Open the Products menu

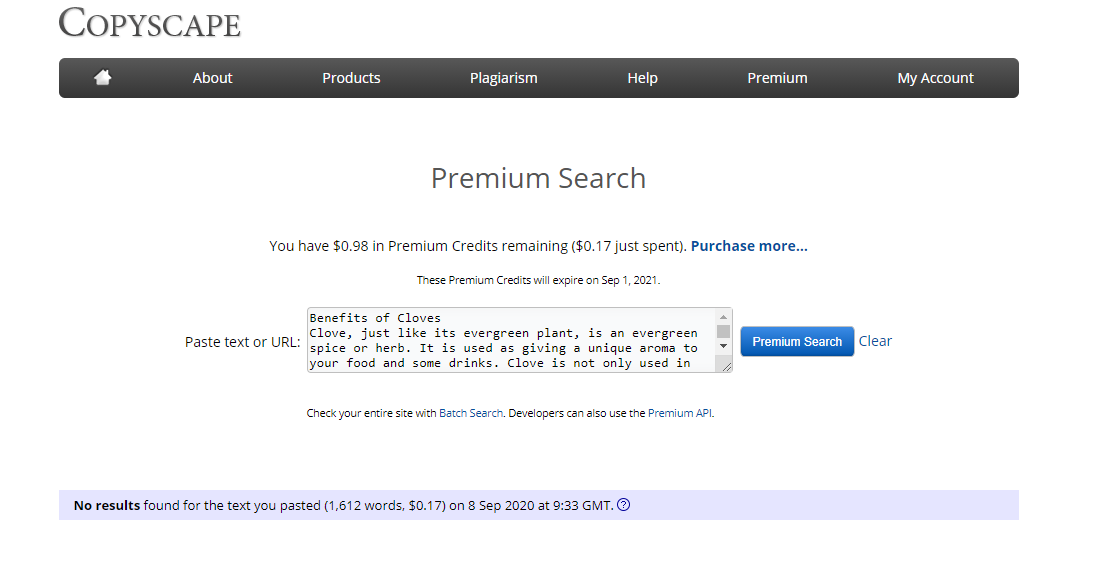click(x=351, y=78)
